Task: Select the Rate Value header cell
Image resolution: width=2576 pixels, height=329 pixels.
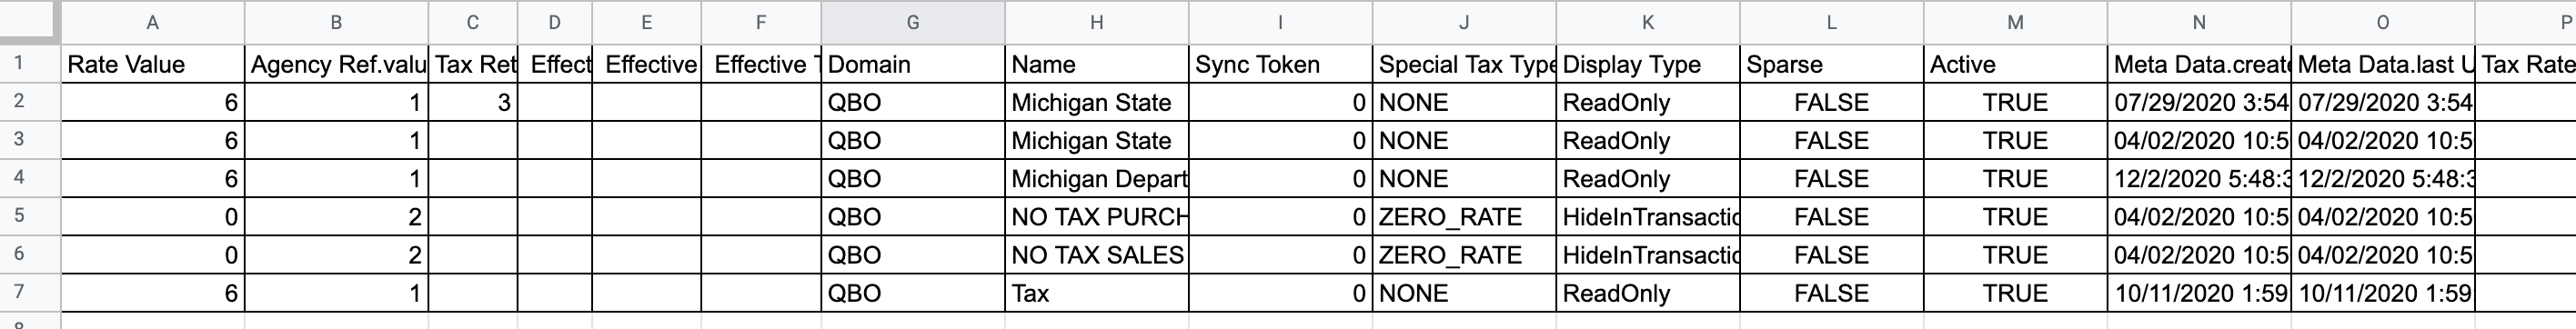Action: (152, 65)
